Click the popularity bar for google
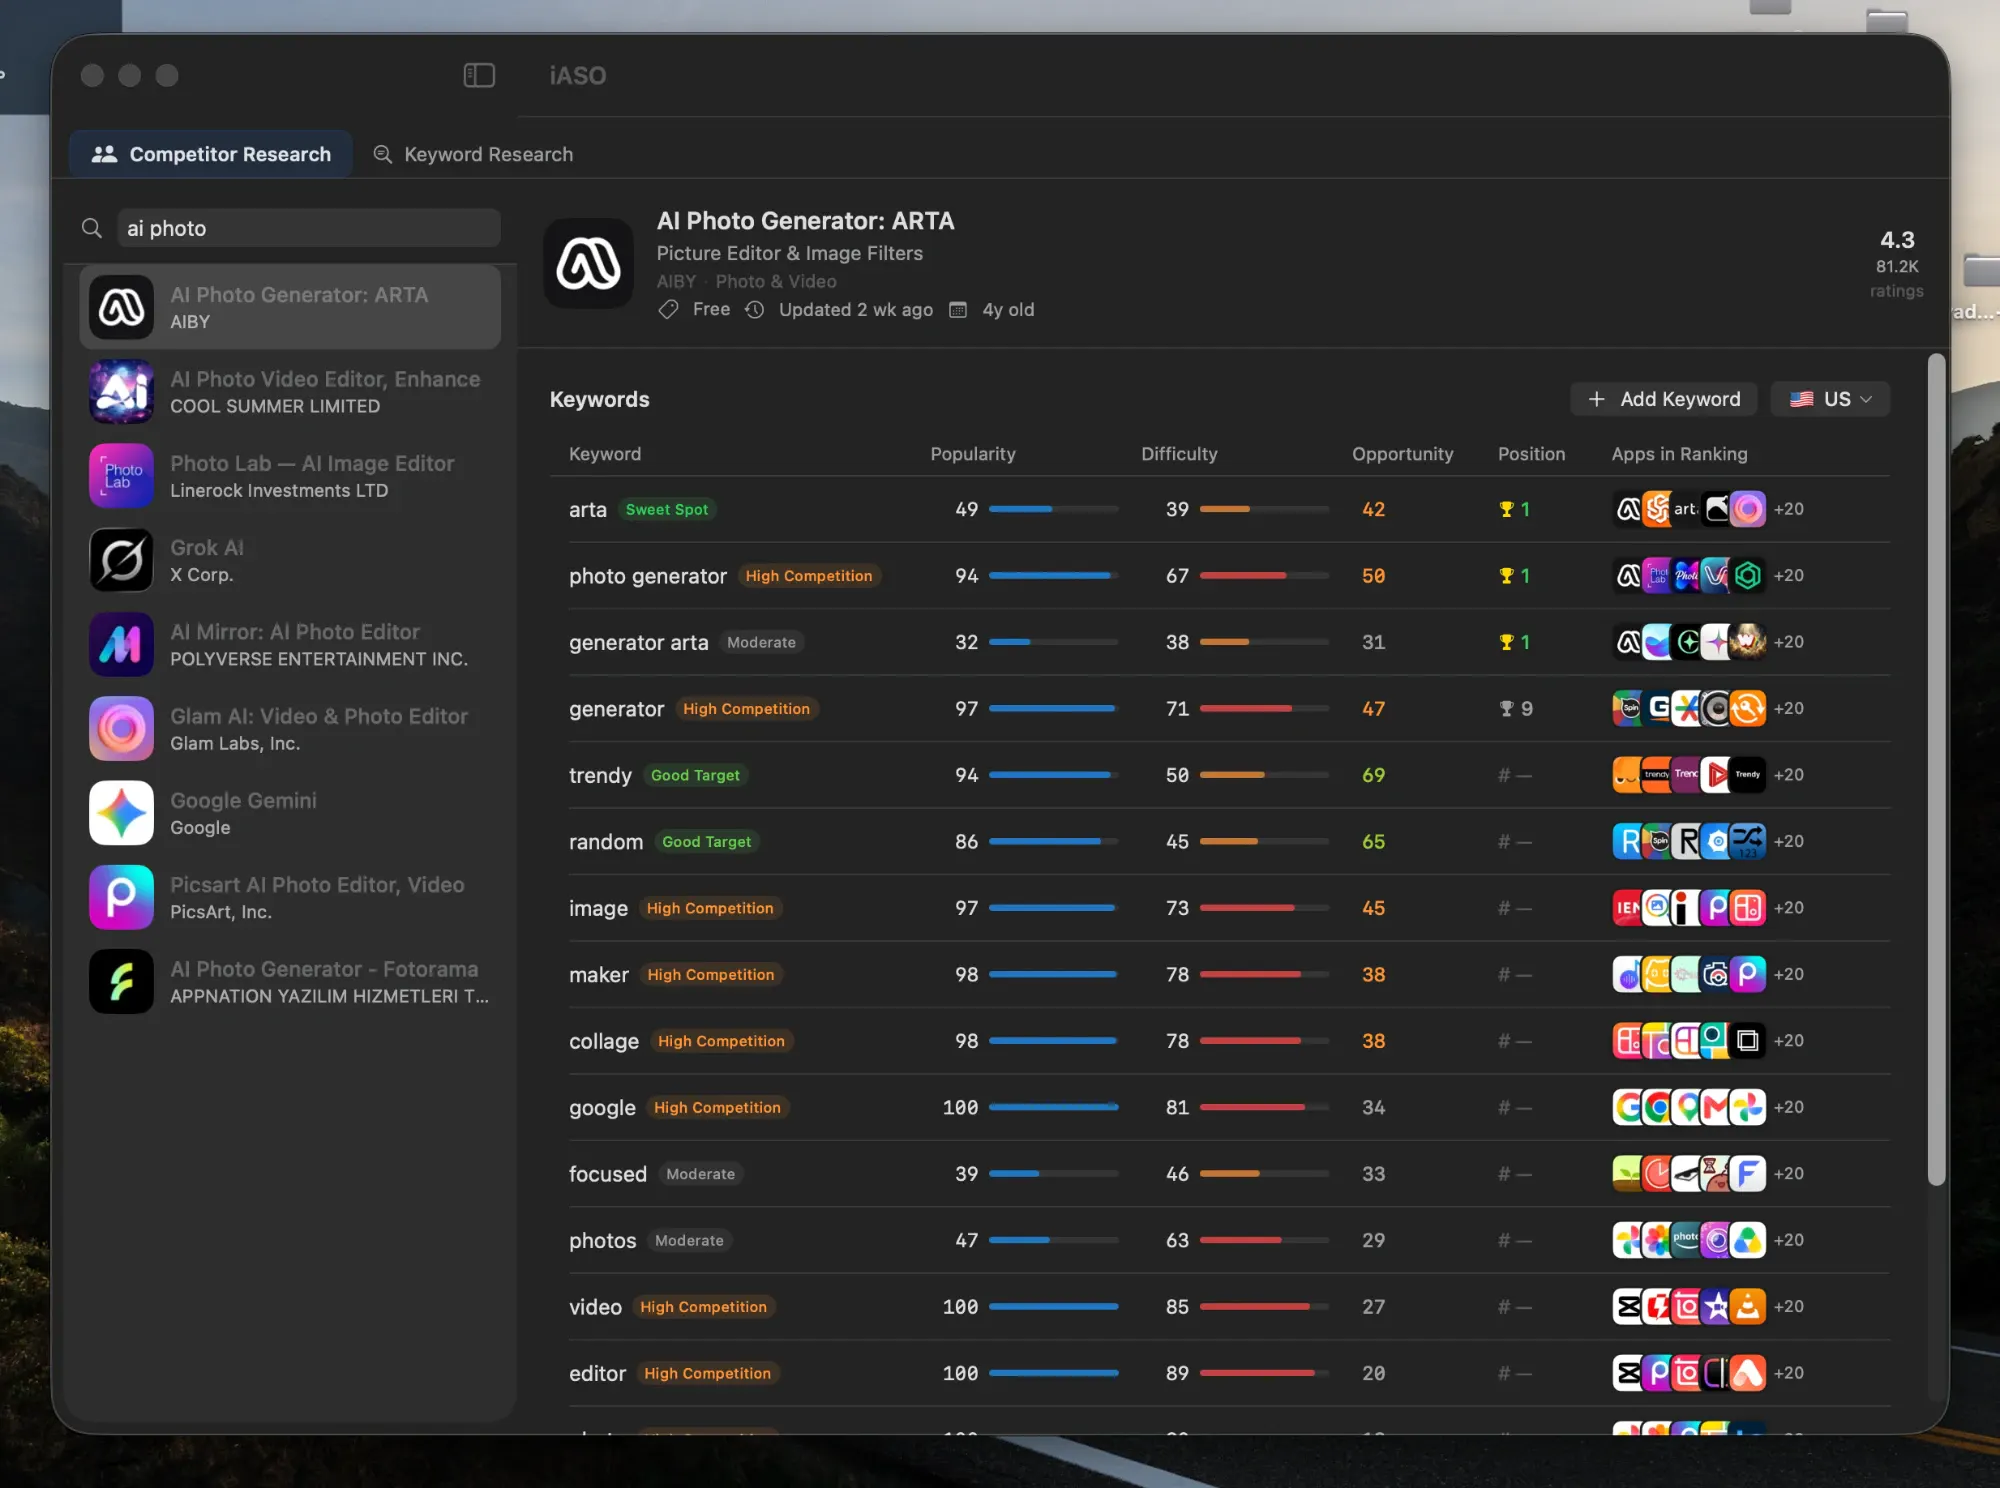 (1053, 1107)
